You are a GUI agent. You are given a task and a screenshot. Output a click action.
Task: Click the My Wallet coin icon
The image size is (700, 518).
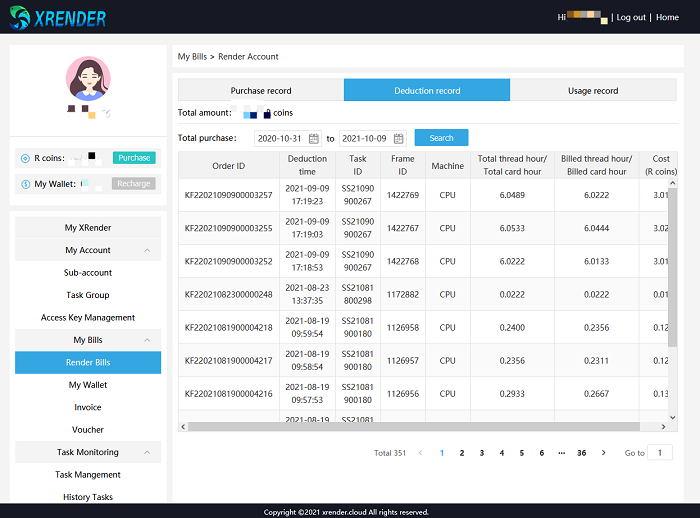(x=25, y=184)
